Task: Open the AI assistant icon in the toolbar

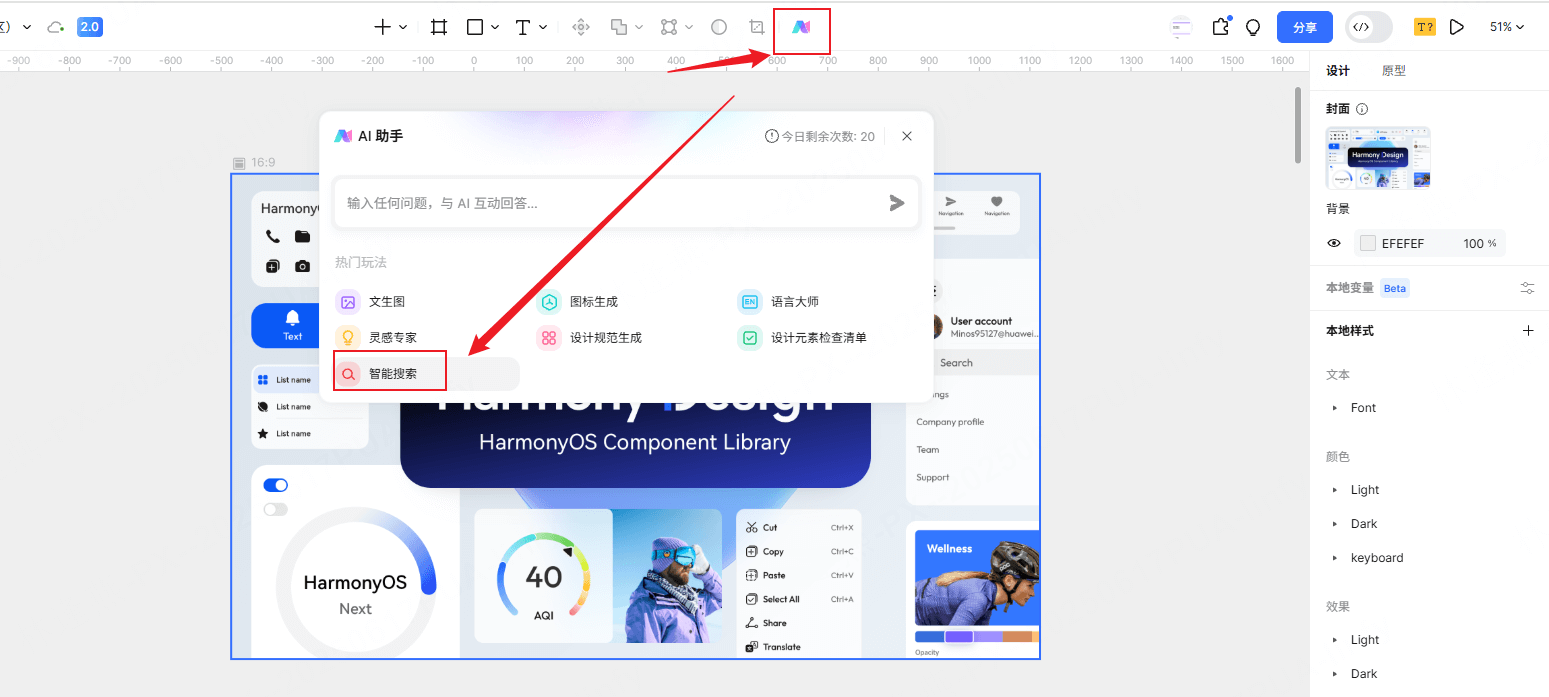Action: [801, 28]
